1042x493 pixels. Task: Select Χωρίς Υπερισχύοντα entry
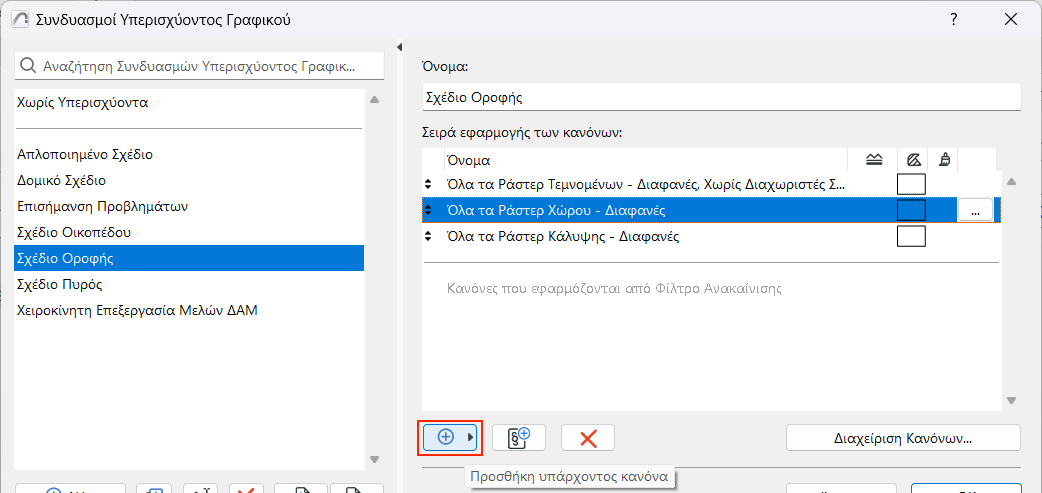pyautogui.click(x=83, y=103)
